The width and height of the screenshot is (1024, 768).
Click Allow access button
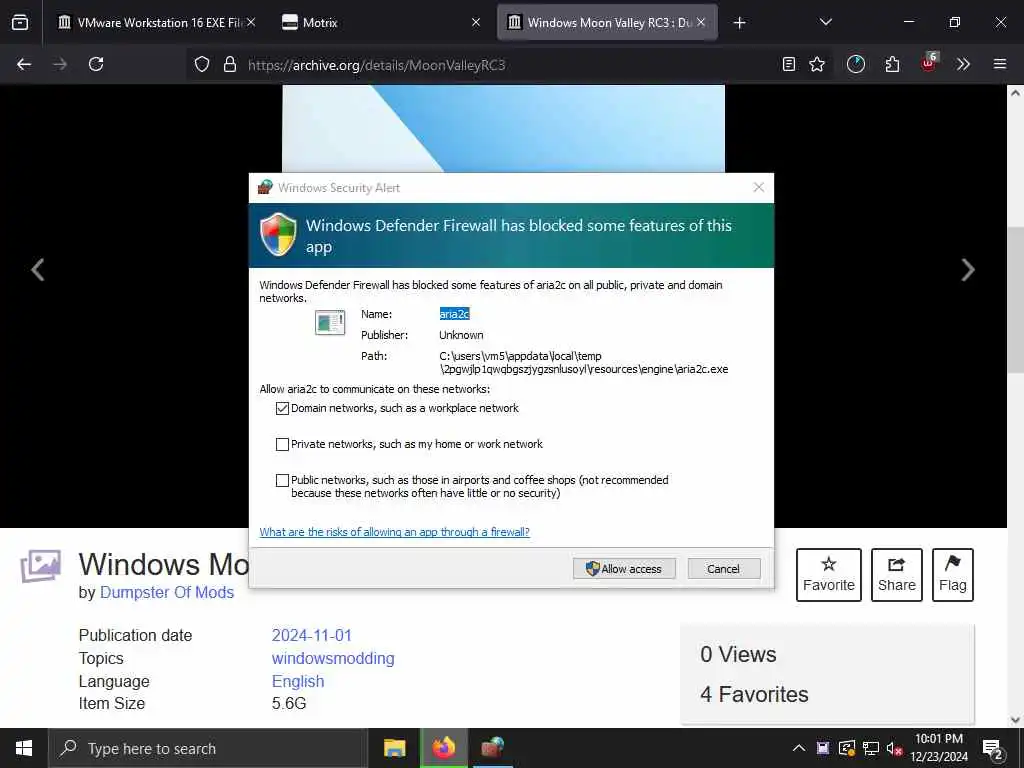pyautogui.click(x=624, y=568)
